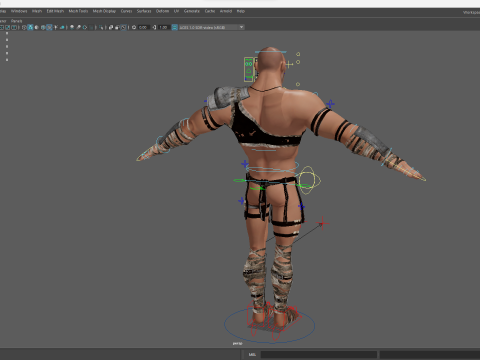
Task: Expand the color space dropdown arrow
Action: pos(241,27)
